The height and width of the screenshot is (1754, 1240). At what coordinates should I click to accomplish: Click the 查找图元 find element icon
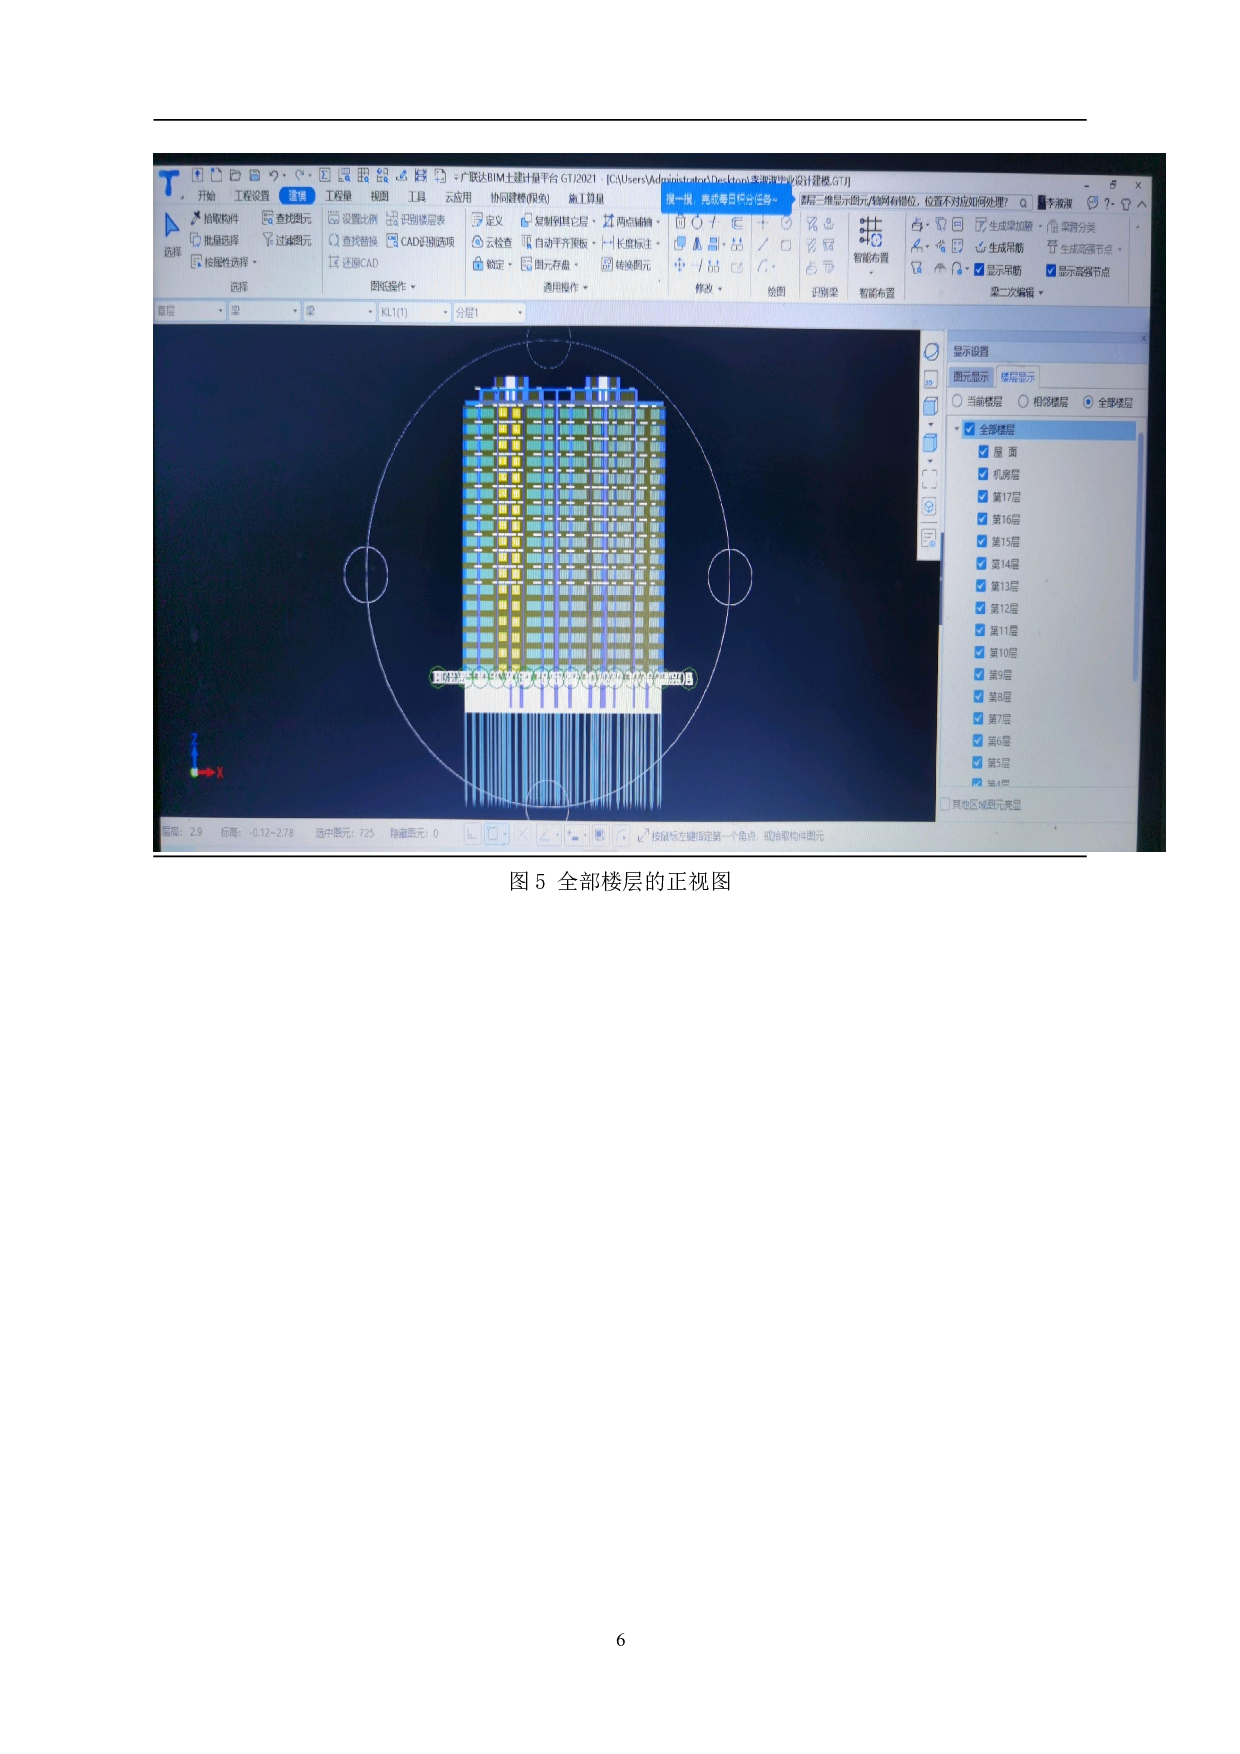[x=268, y=218]
